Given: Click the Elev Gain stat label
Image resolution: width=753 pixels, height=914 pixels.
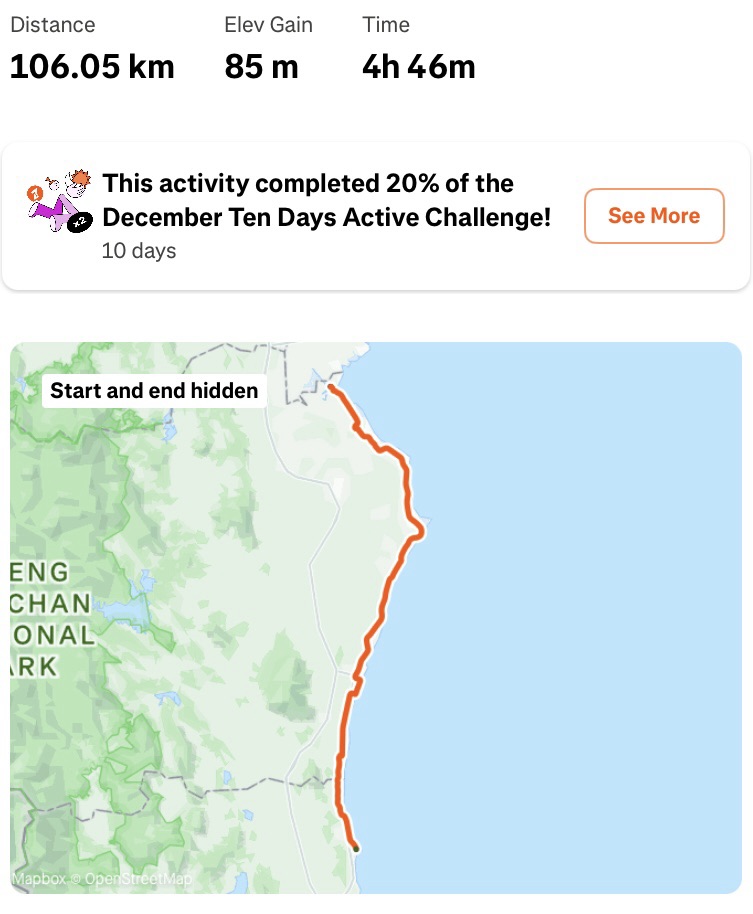Looking at the screenshot, I should (x=268, y=25).
